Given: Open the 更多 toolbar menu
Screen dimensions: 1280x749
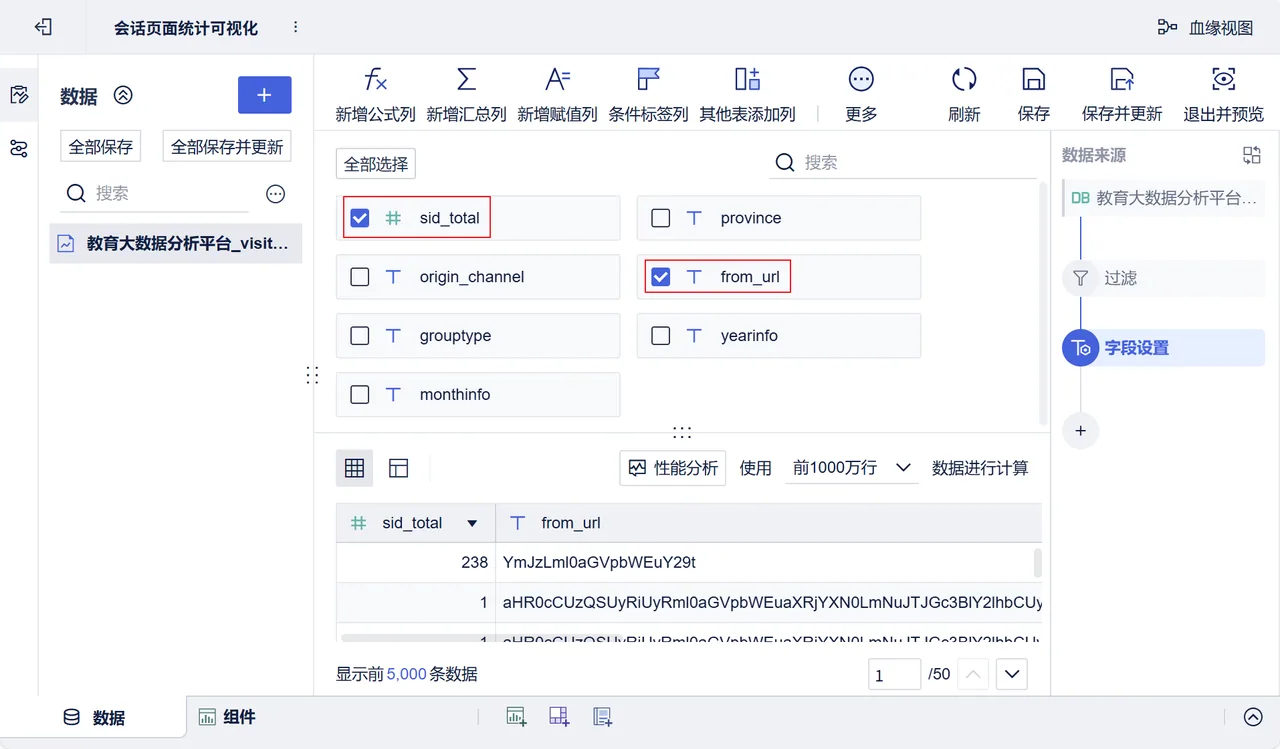Looking at the screenshot, I should click(861, 95).
